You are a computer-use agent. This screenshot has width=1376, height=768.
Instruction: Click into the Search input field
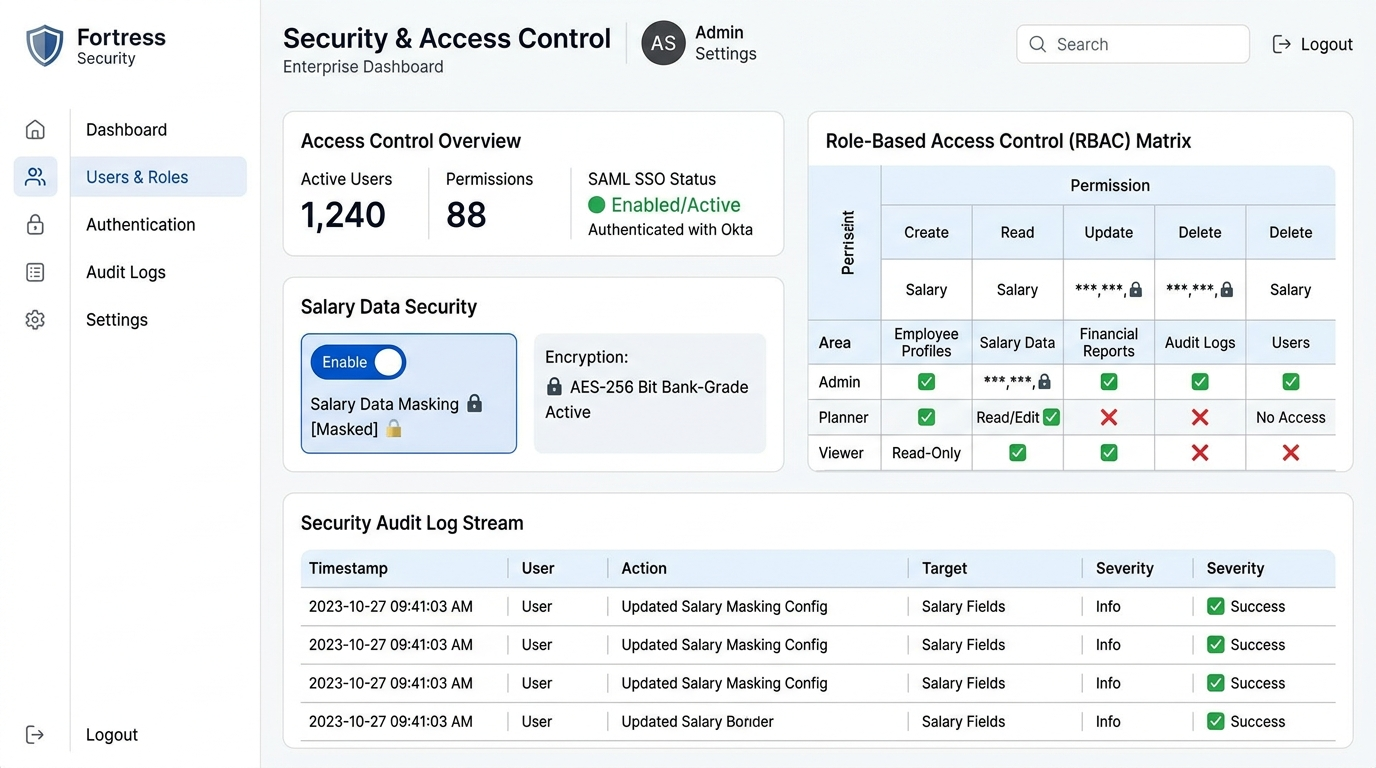pos(1133,44)
